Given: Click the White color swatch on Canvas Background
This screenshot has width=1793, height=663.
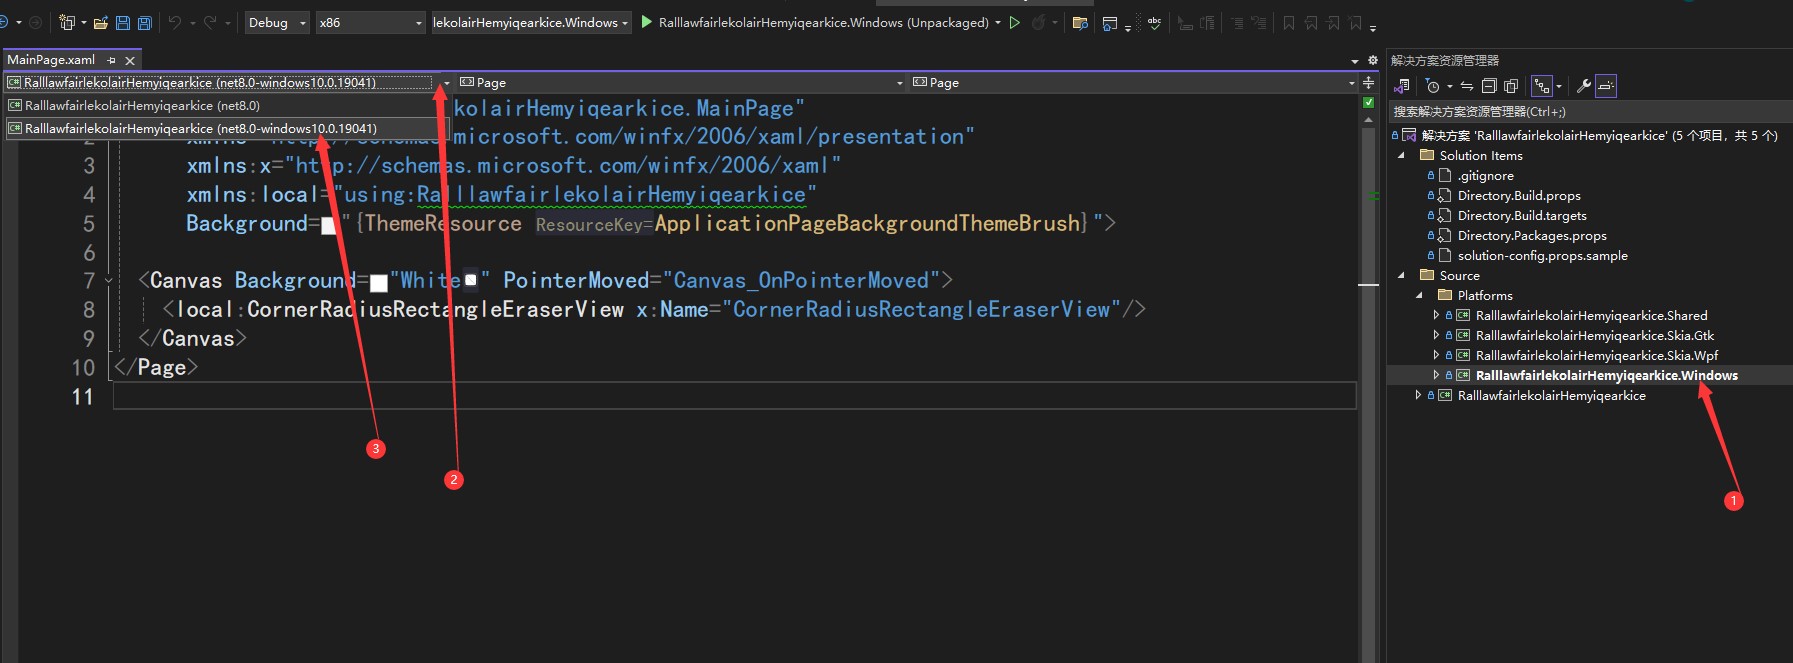Looking at the screenshot, I should [379, 282].
